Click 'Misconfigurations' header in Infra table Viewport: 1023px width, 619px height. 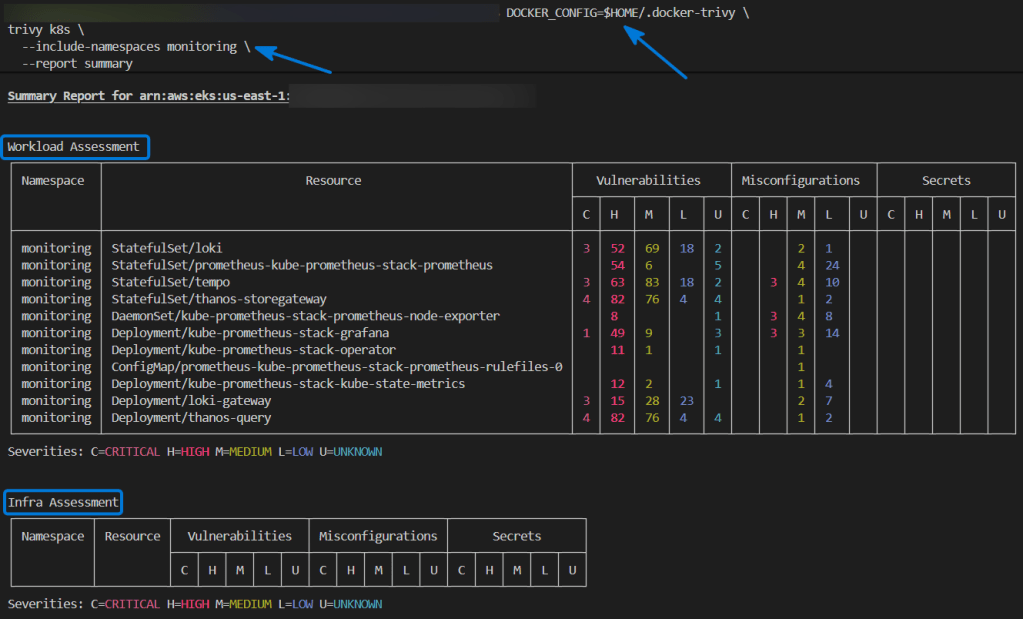pyautogui.click(x=378, y=536)
